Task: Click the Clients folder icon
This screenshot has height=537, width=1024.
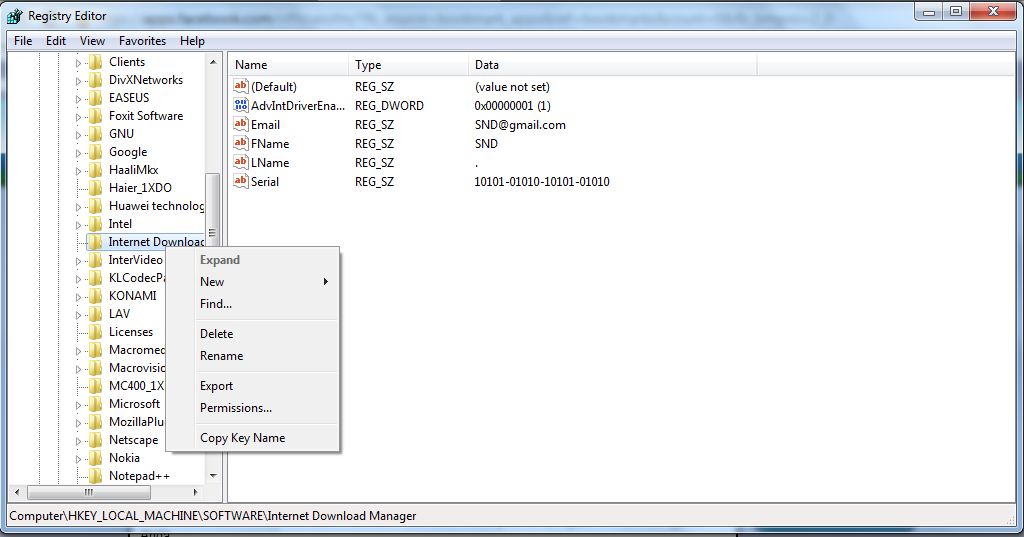Action: (x=95, y=62)
